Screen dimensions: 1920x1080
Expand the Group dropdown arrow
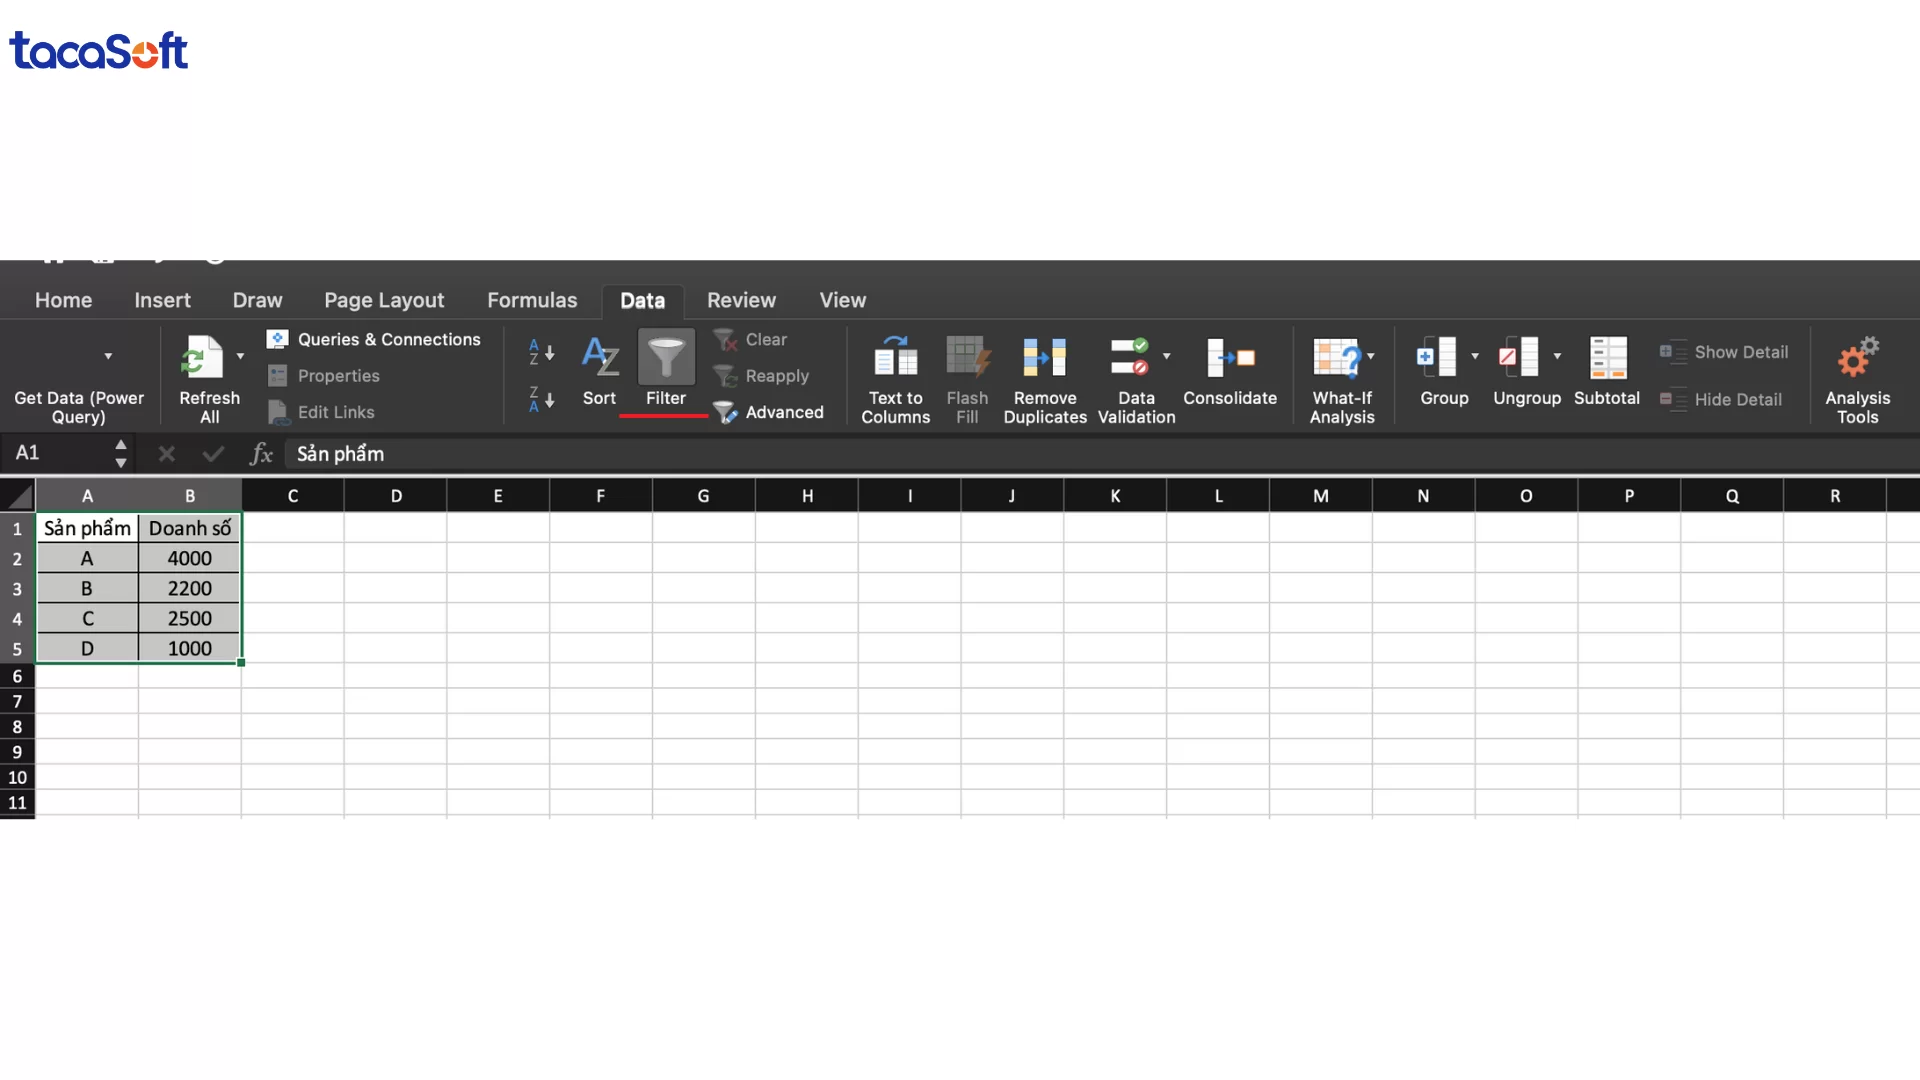pyautogui.click(x=1475, y=356)
